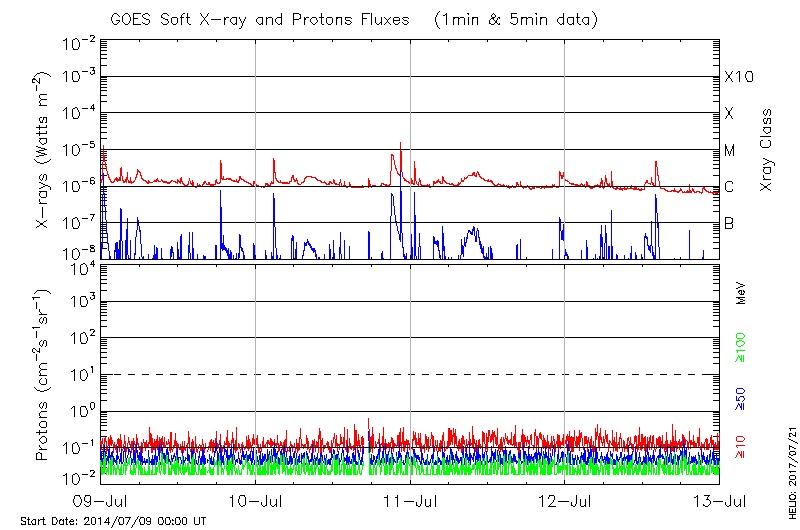Select the 09-Jul date tick label
Image resolution: width=800 pixels, height=530 pixels.
[x=101, y=500]
